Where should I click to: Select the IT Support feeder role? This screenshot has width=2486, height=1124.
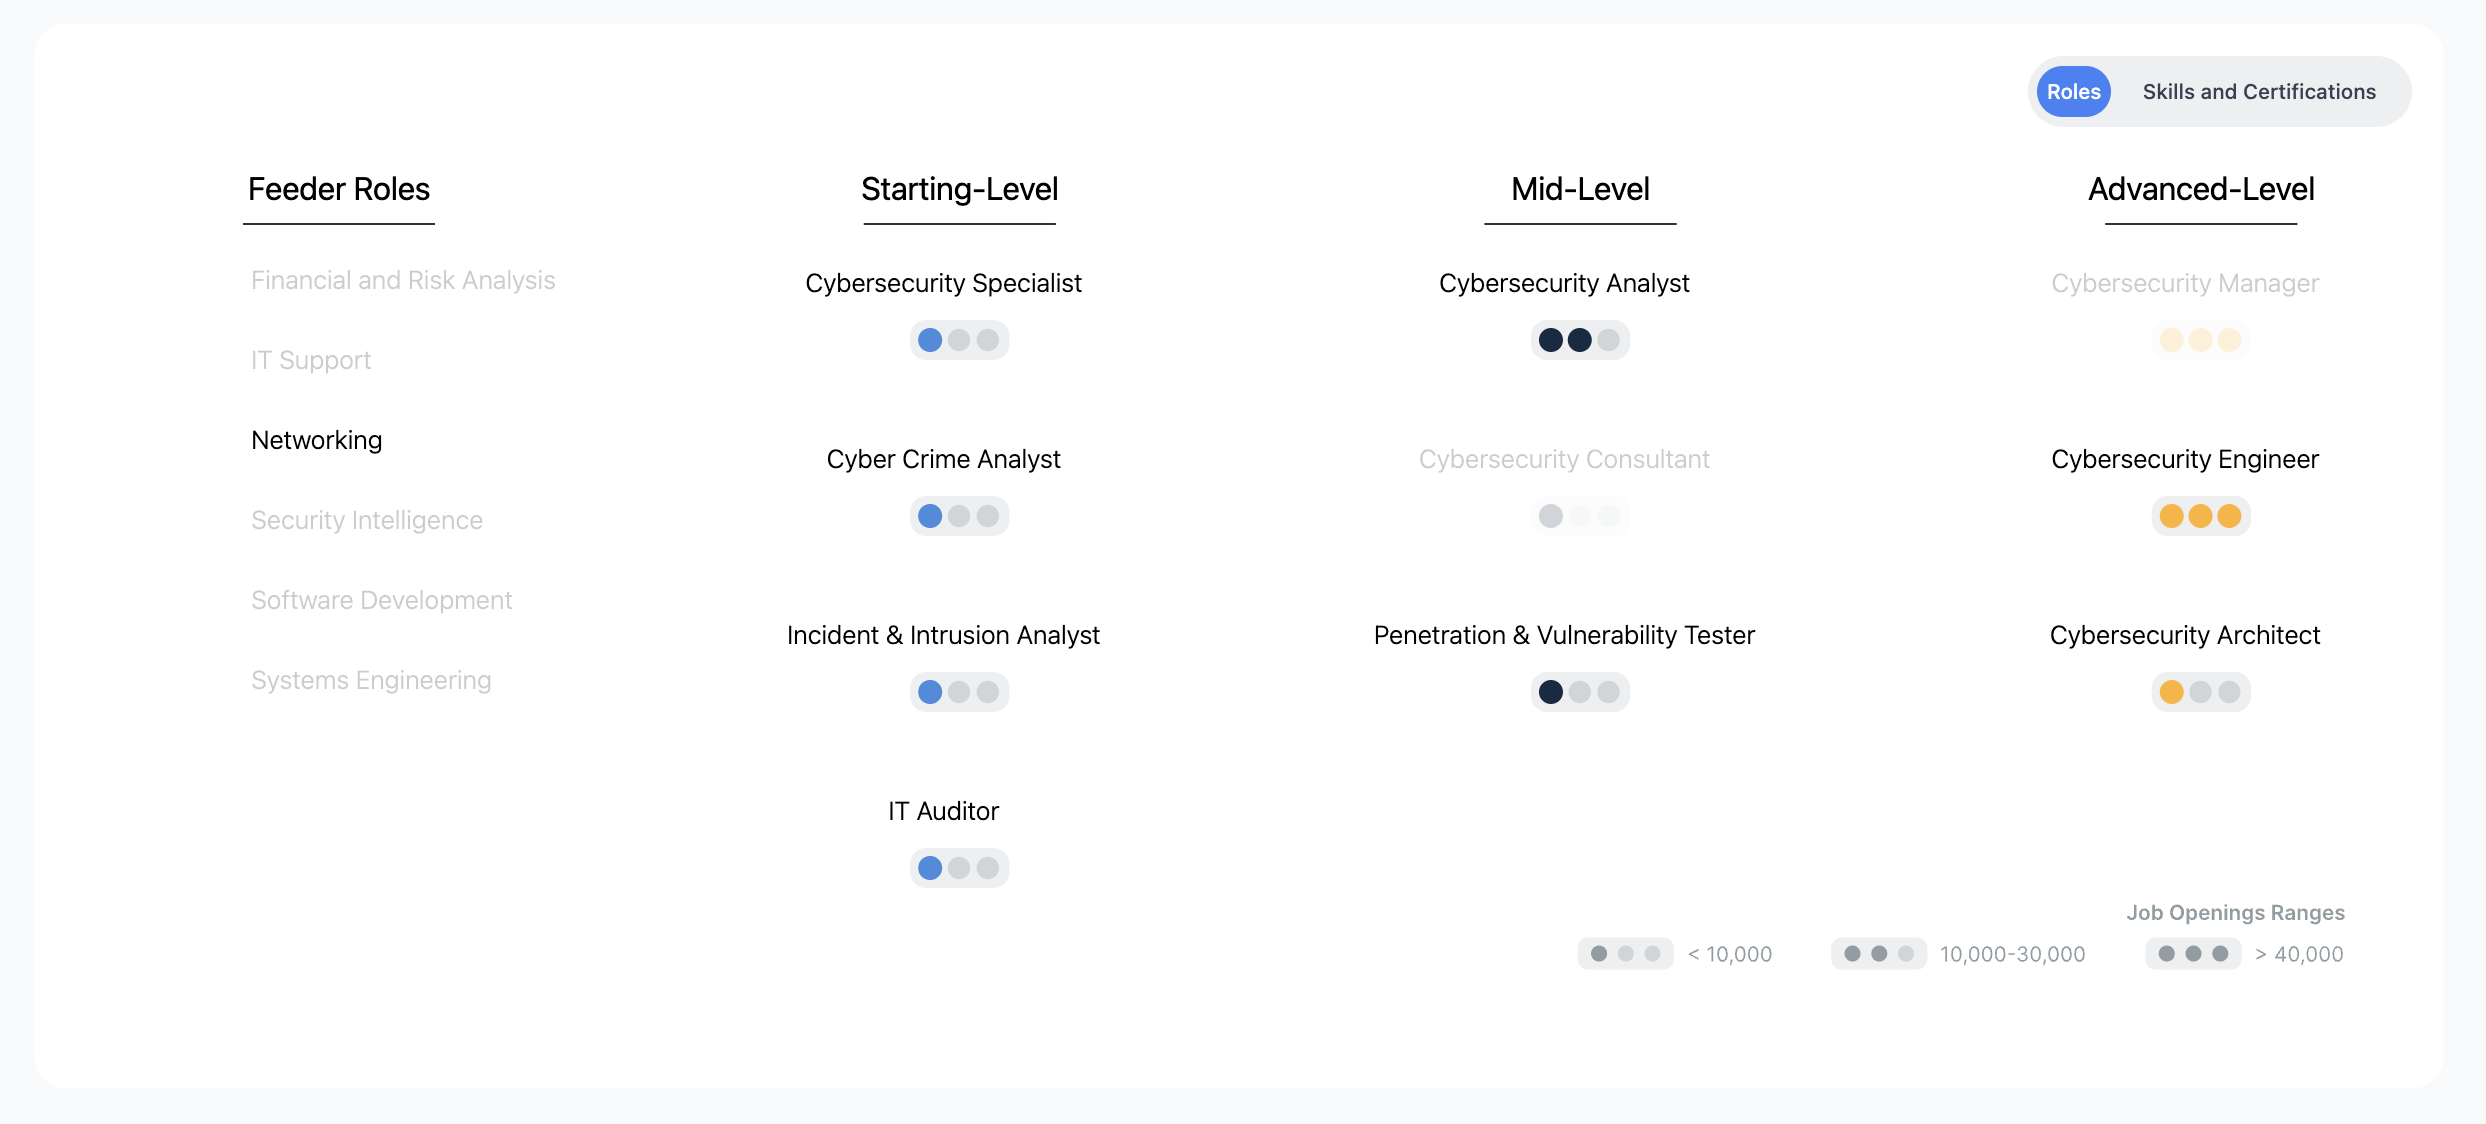tap(311, 360)
